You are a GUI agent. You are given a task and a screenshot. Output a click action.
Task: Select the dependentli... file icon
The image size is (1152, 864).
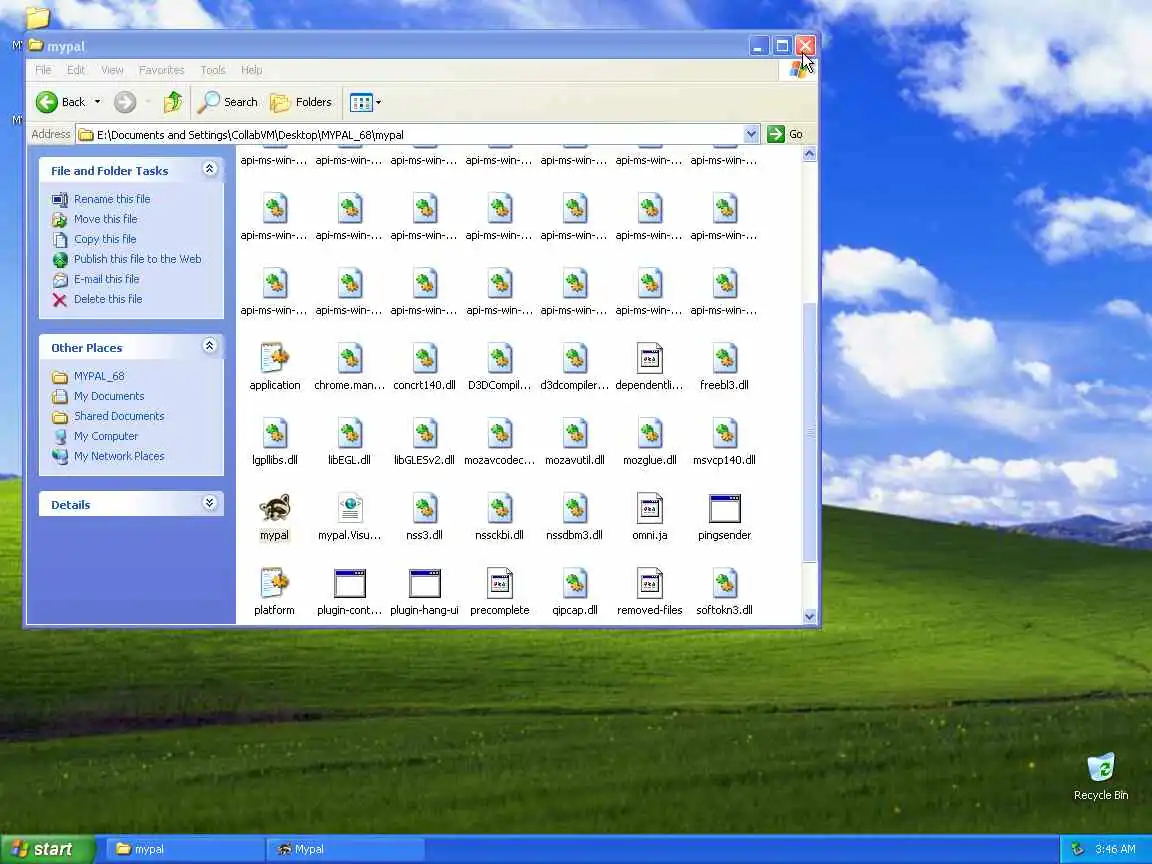click(x=649, y=358)
